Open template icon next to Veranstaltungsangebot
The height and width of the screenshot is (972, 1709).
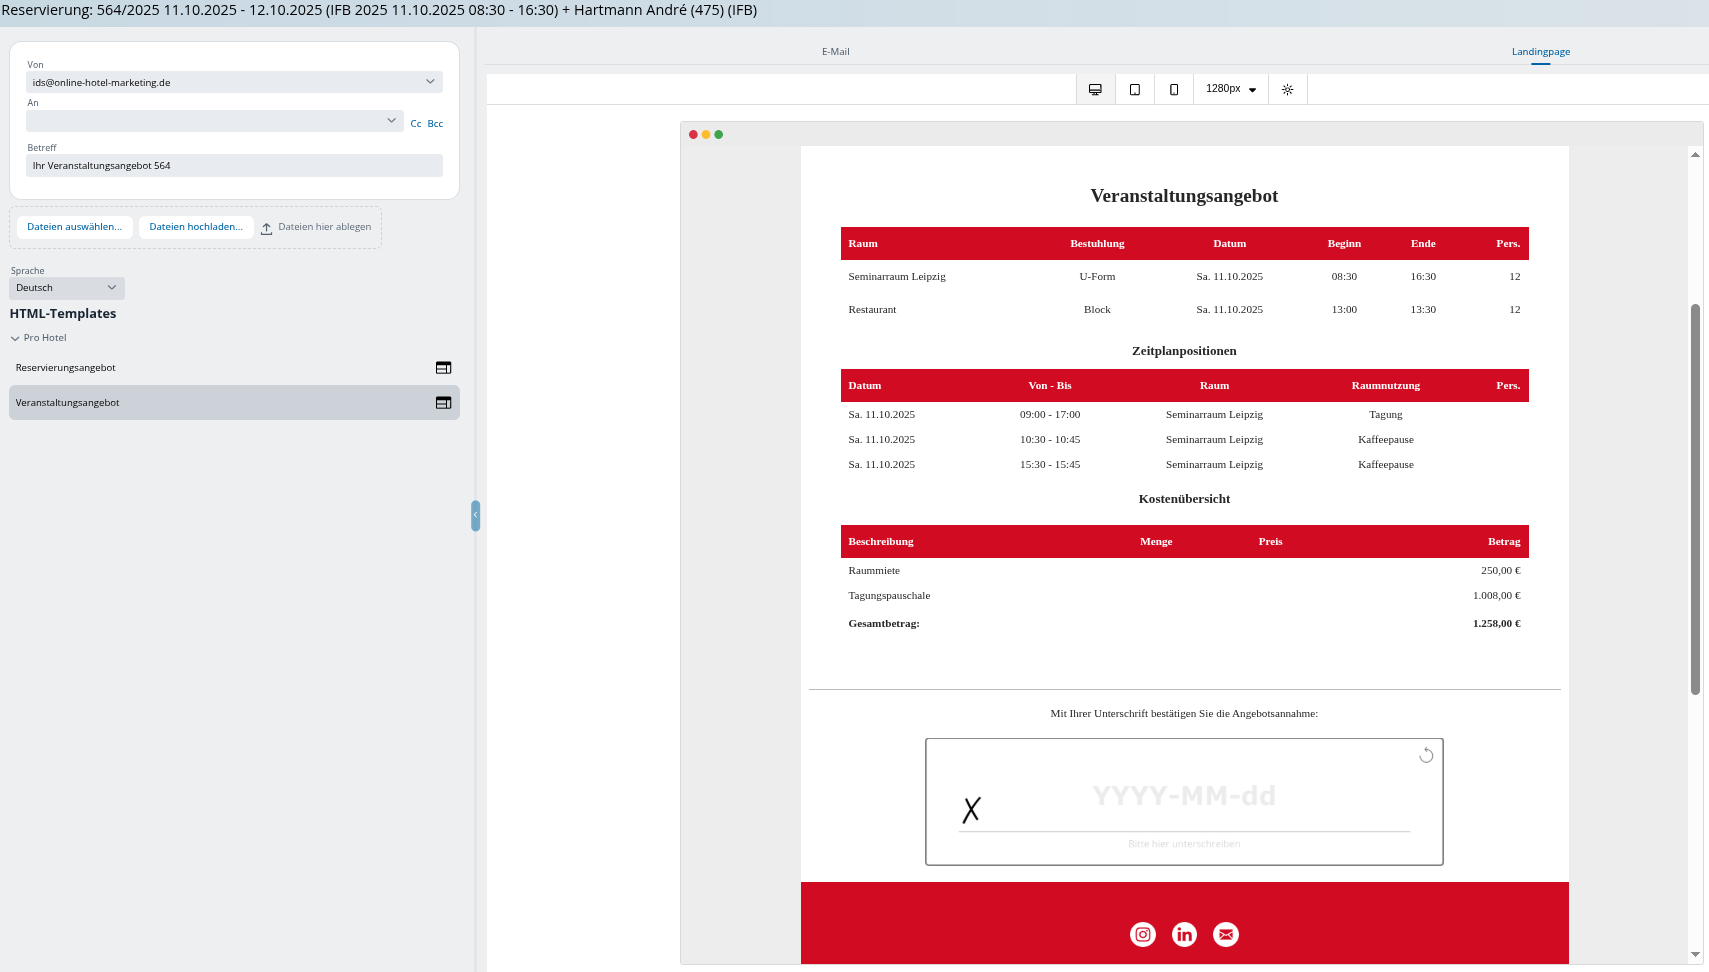click(x=443, y=403)
